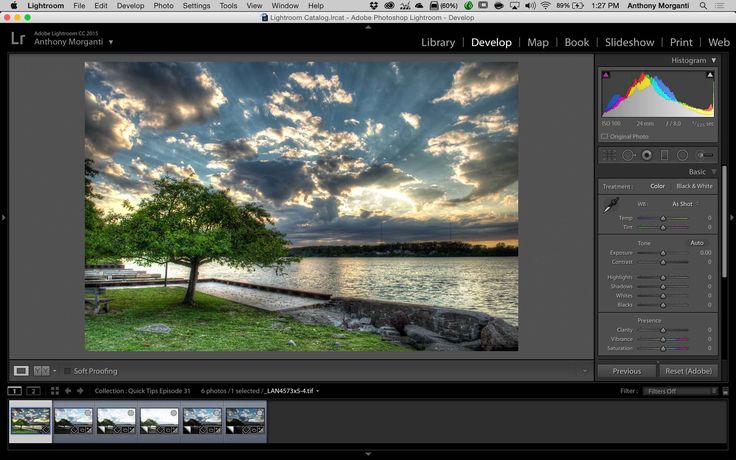Go back using filmstrip left arrow
Image resolution: width=736 pixels, height=460 pixels.
(x=68, y=391)
